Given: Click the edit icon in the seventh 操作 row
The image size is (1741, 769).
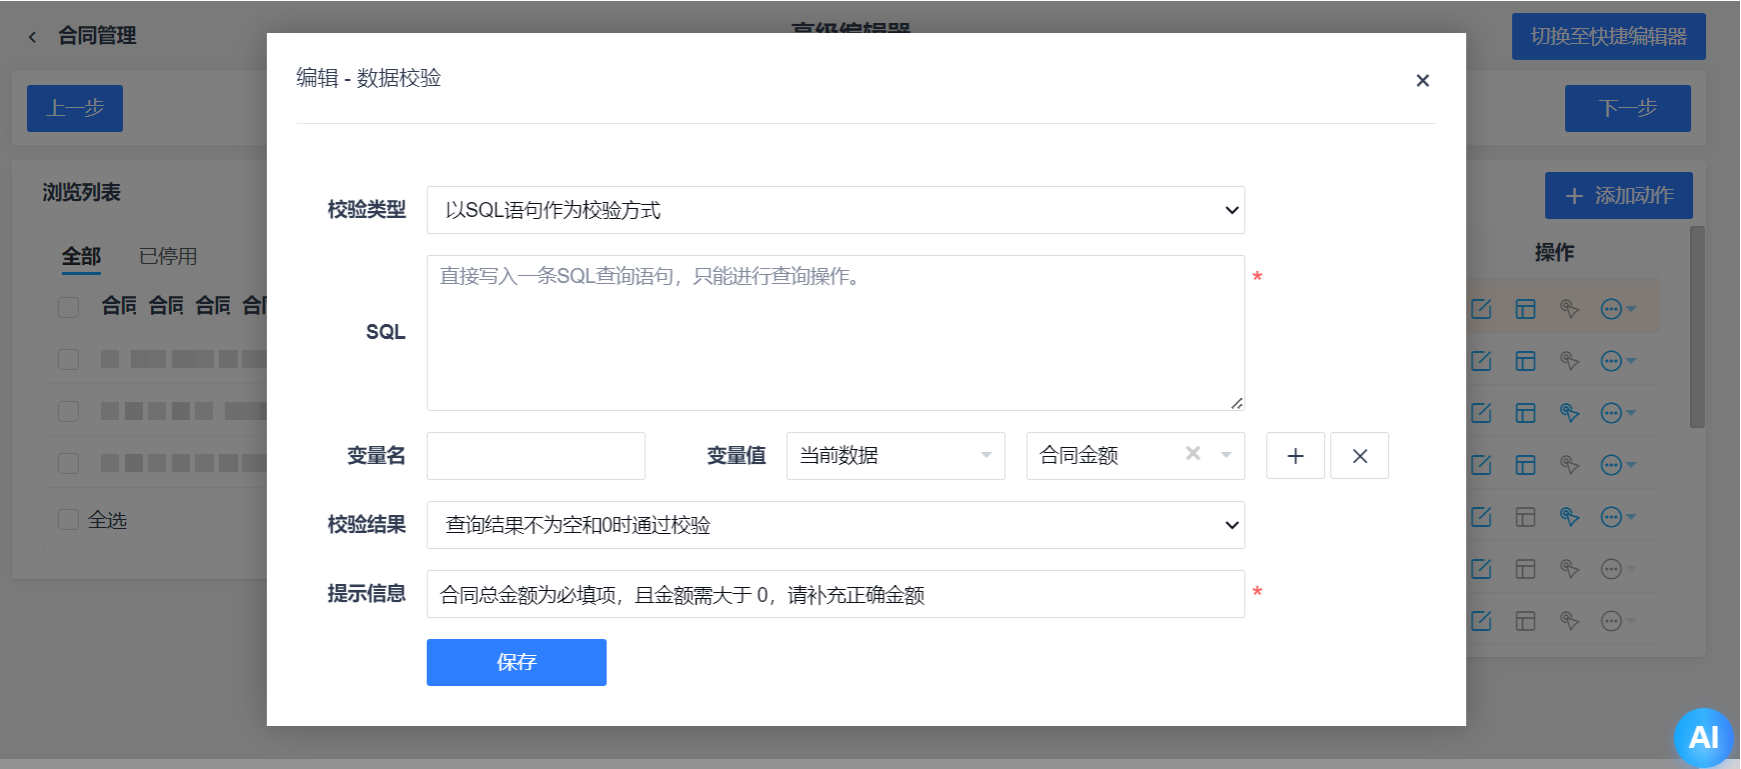Looking at the screenshot, I should pyautogui.click(x=1481, y=621).
